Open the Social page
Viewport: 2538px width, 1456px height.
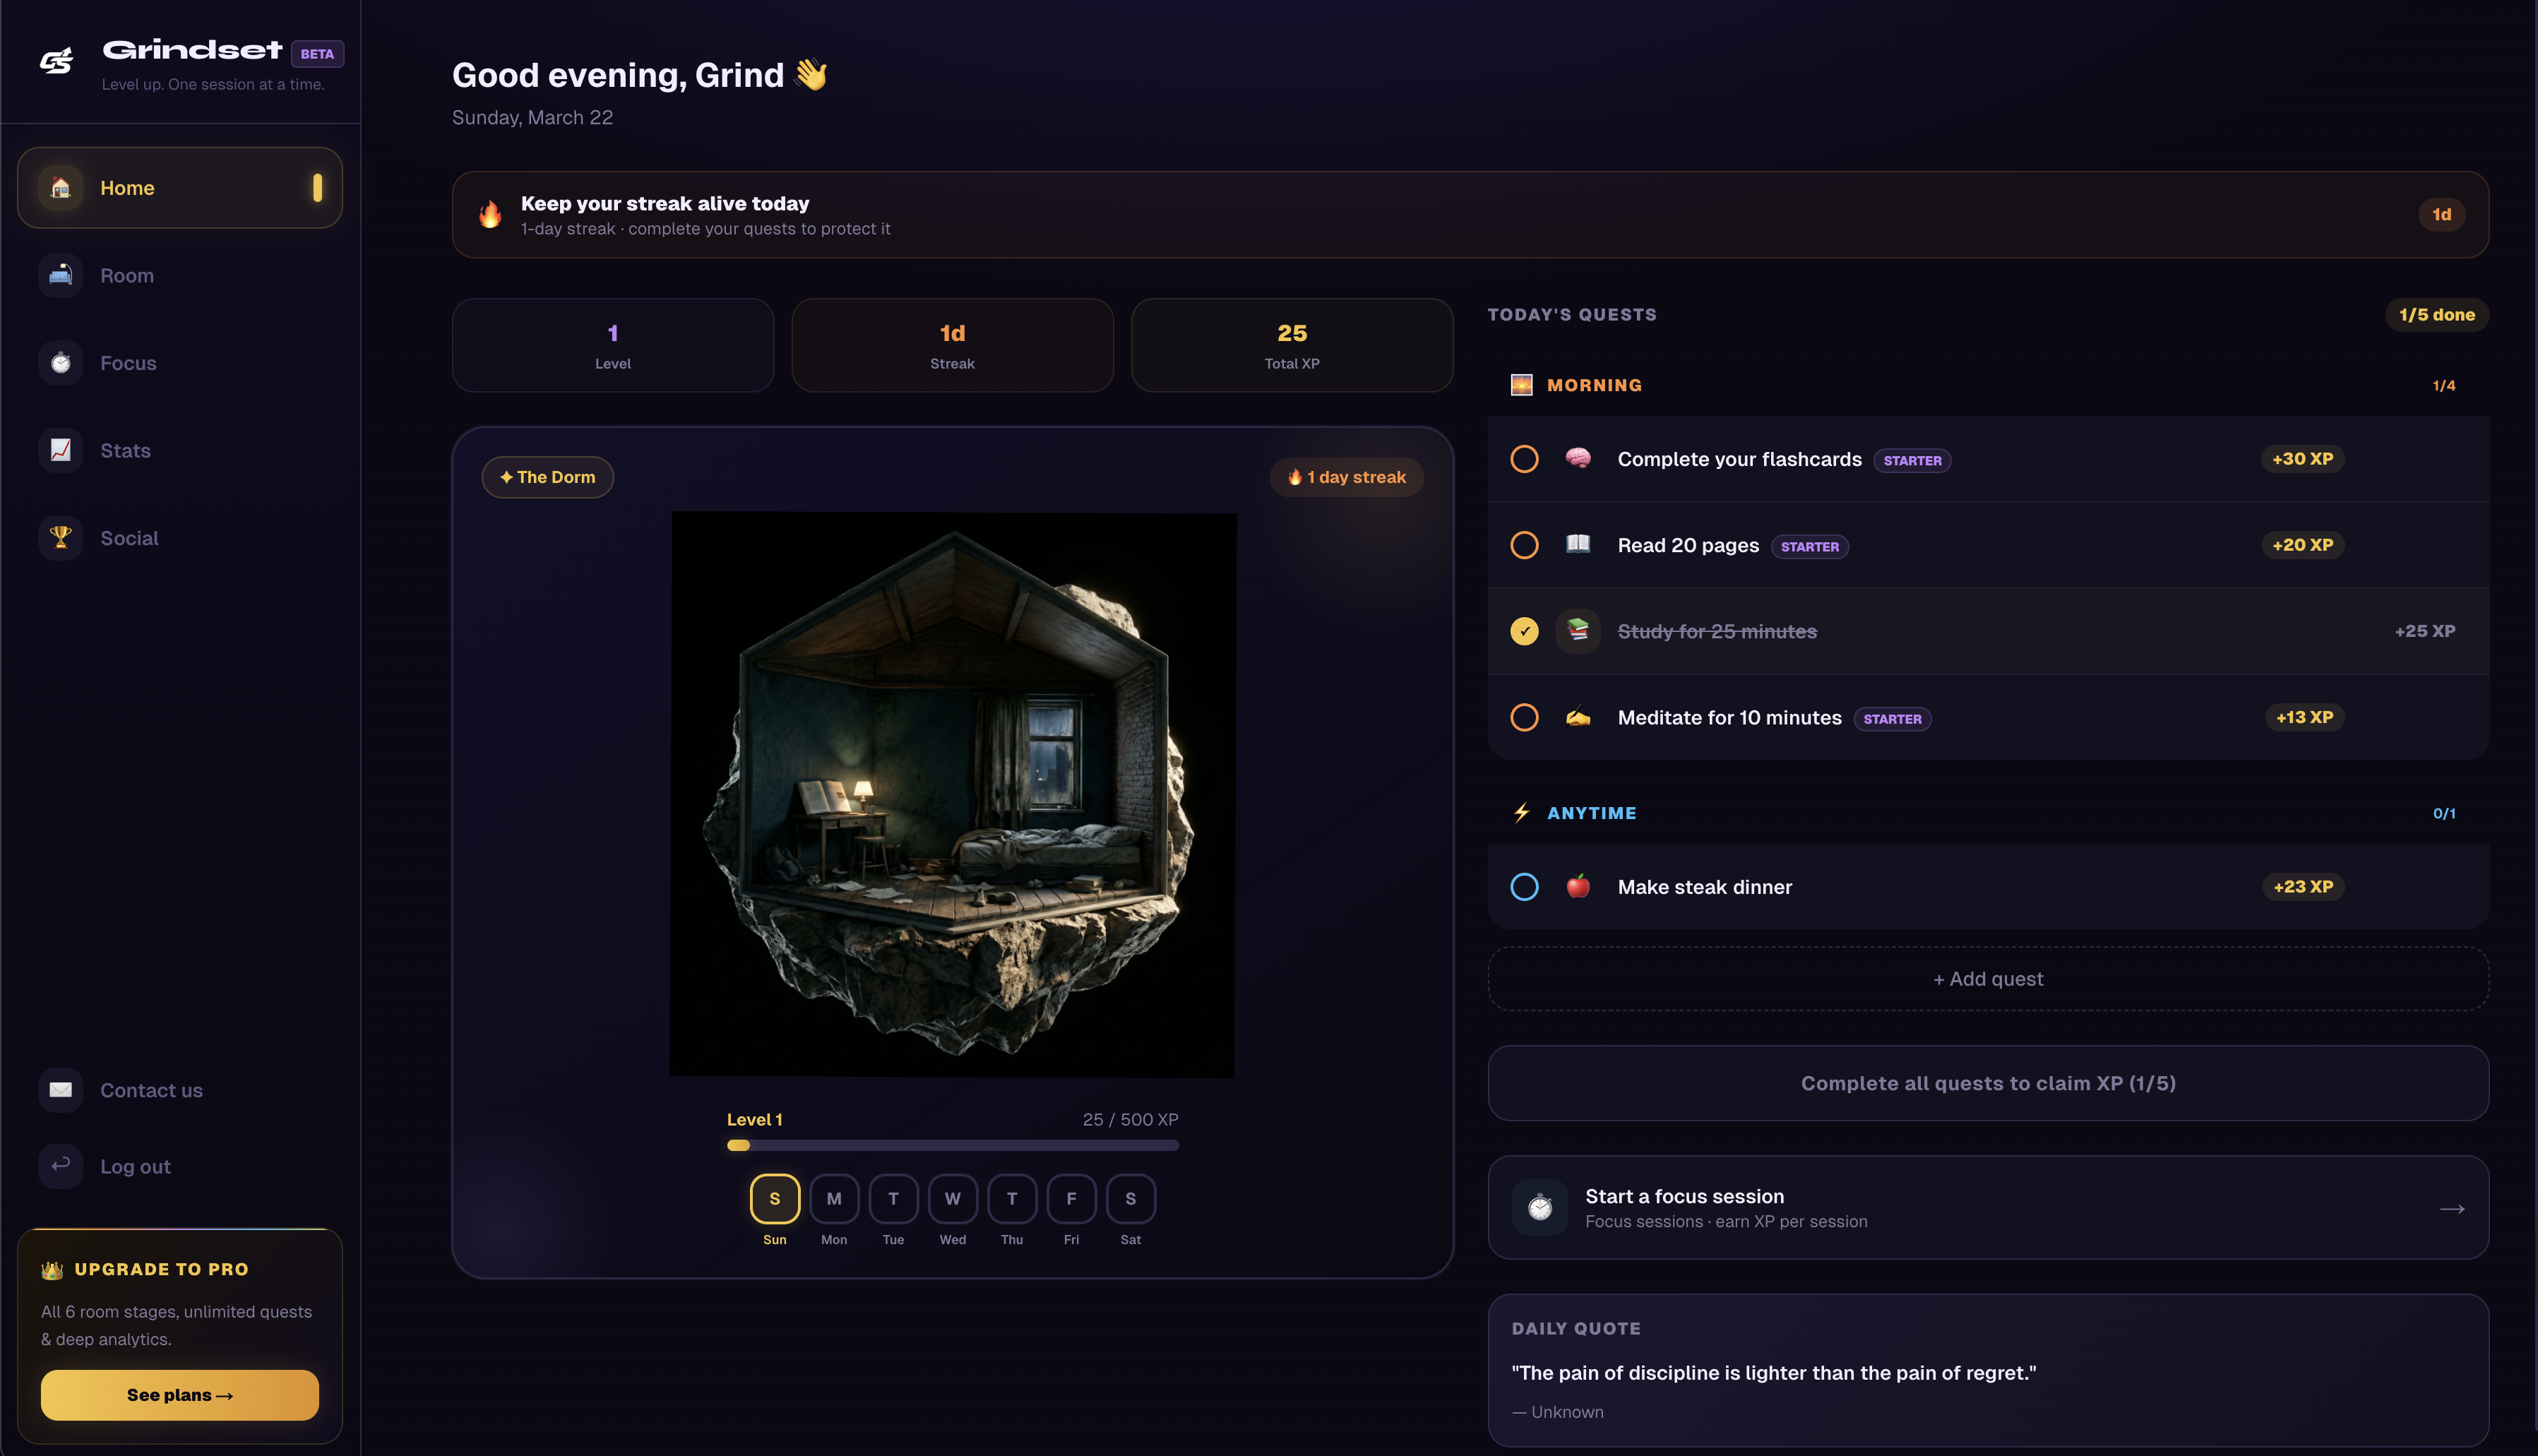180,538
